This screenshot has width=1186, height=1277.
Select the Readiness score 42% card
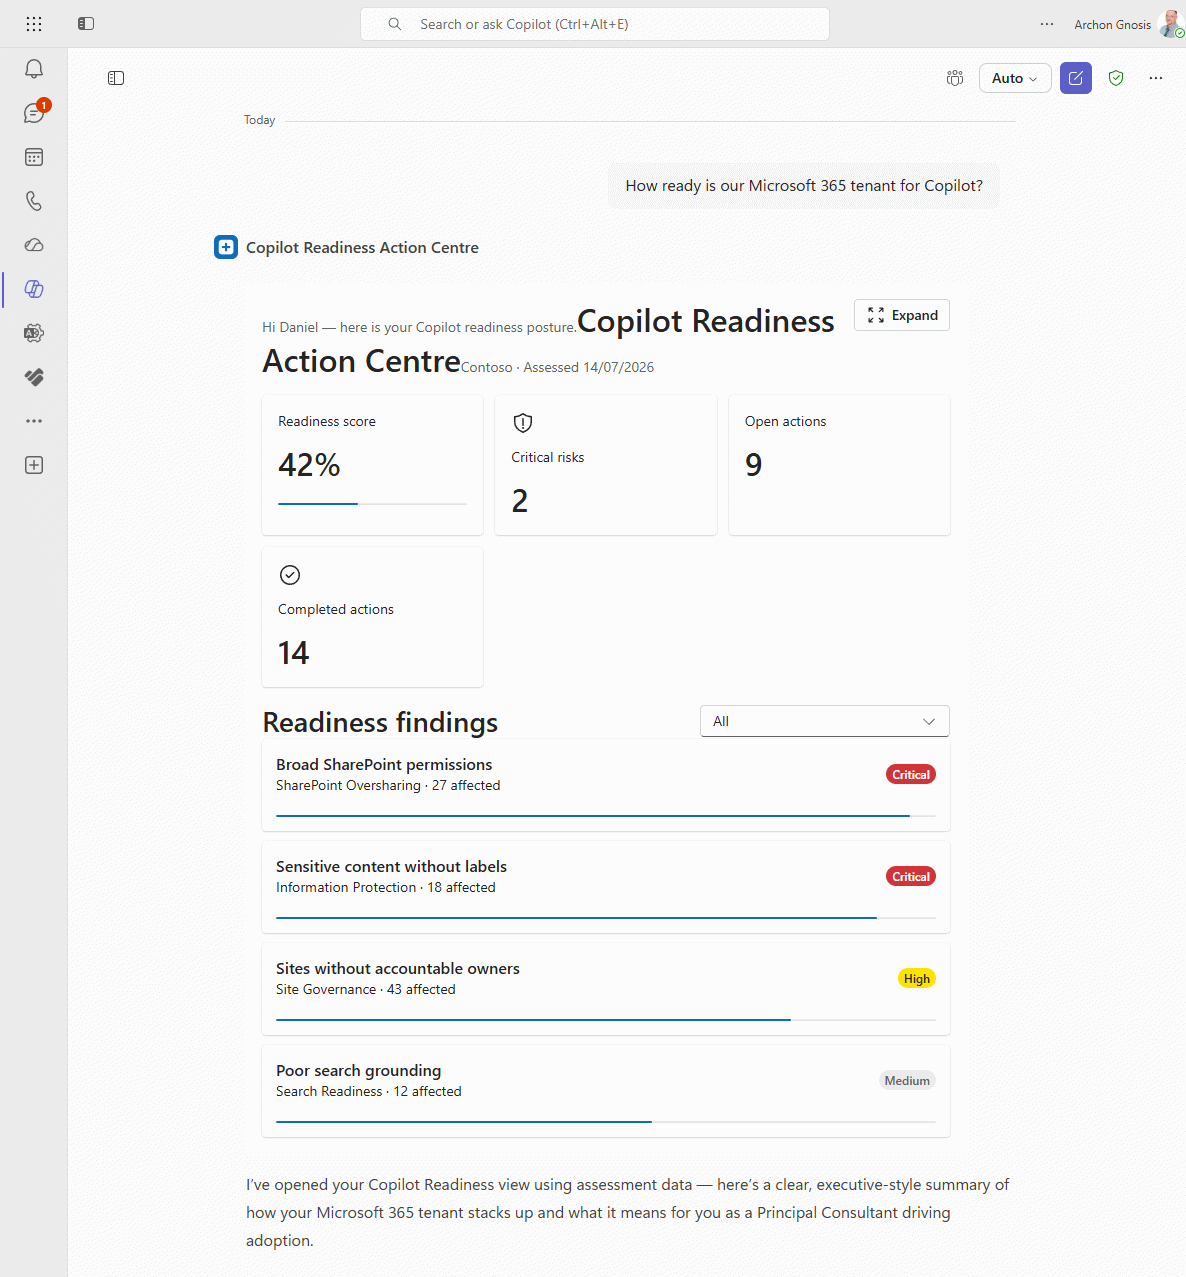372,465
